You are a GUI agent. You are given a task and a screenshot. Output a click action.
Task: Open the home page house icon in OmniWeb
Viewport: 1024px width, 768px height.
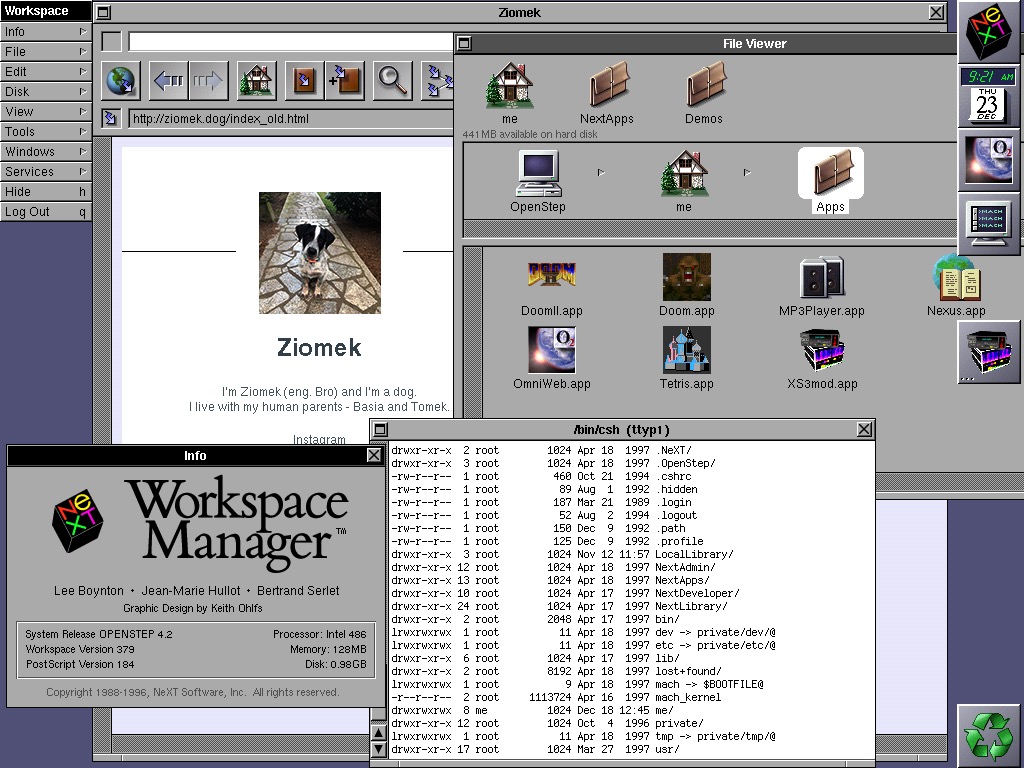[x=256, y=81]
